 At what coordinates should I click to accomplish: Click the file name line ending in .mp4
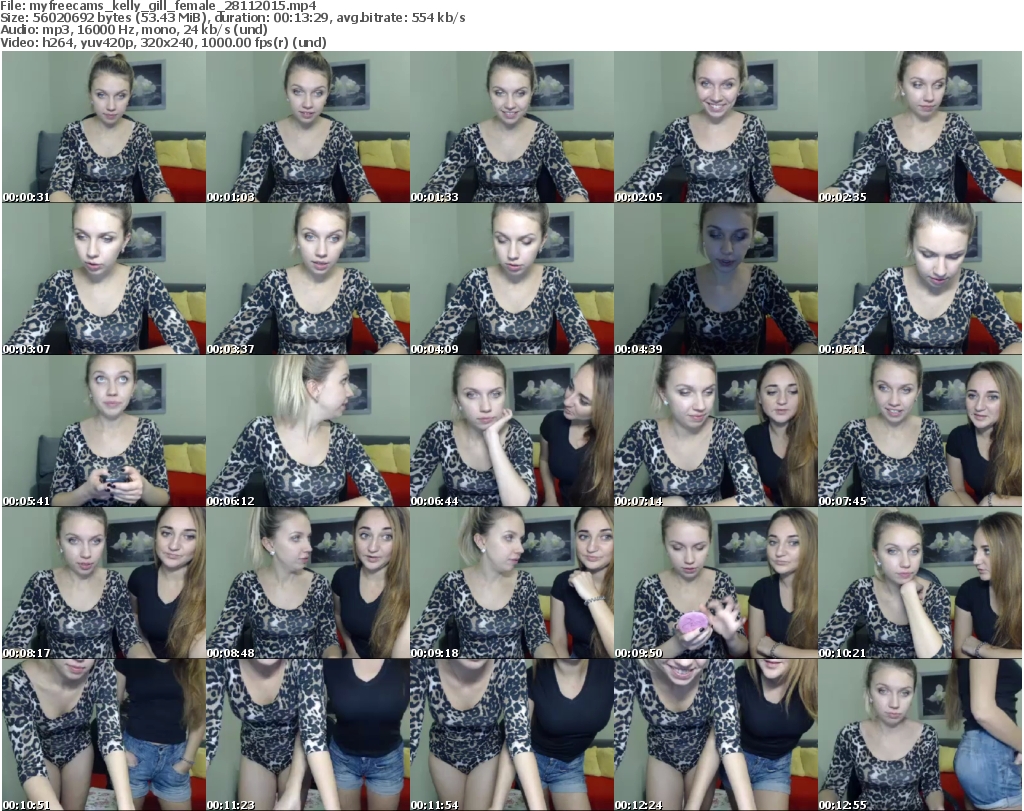[x=159, y=6]
